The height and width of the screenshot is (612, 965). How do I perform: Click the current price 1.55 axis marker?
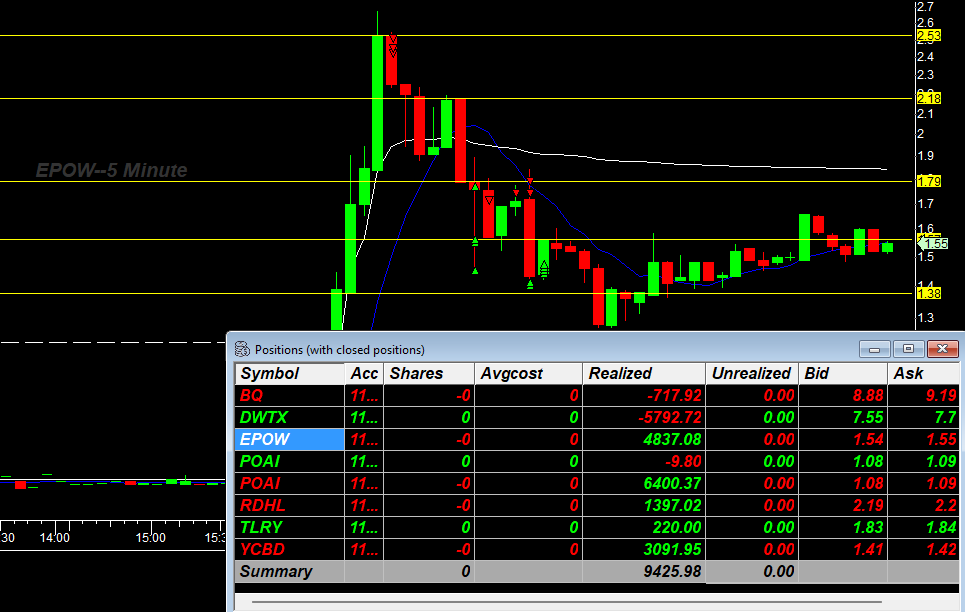[934, 243]
